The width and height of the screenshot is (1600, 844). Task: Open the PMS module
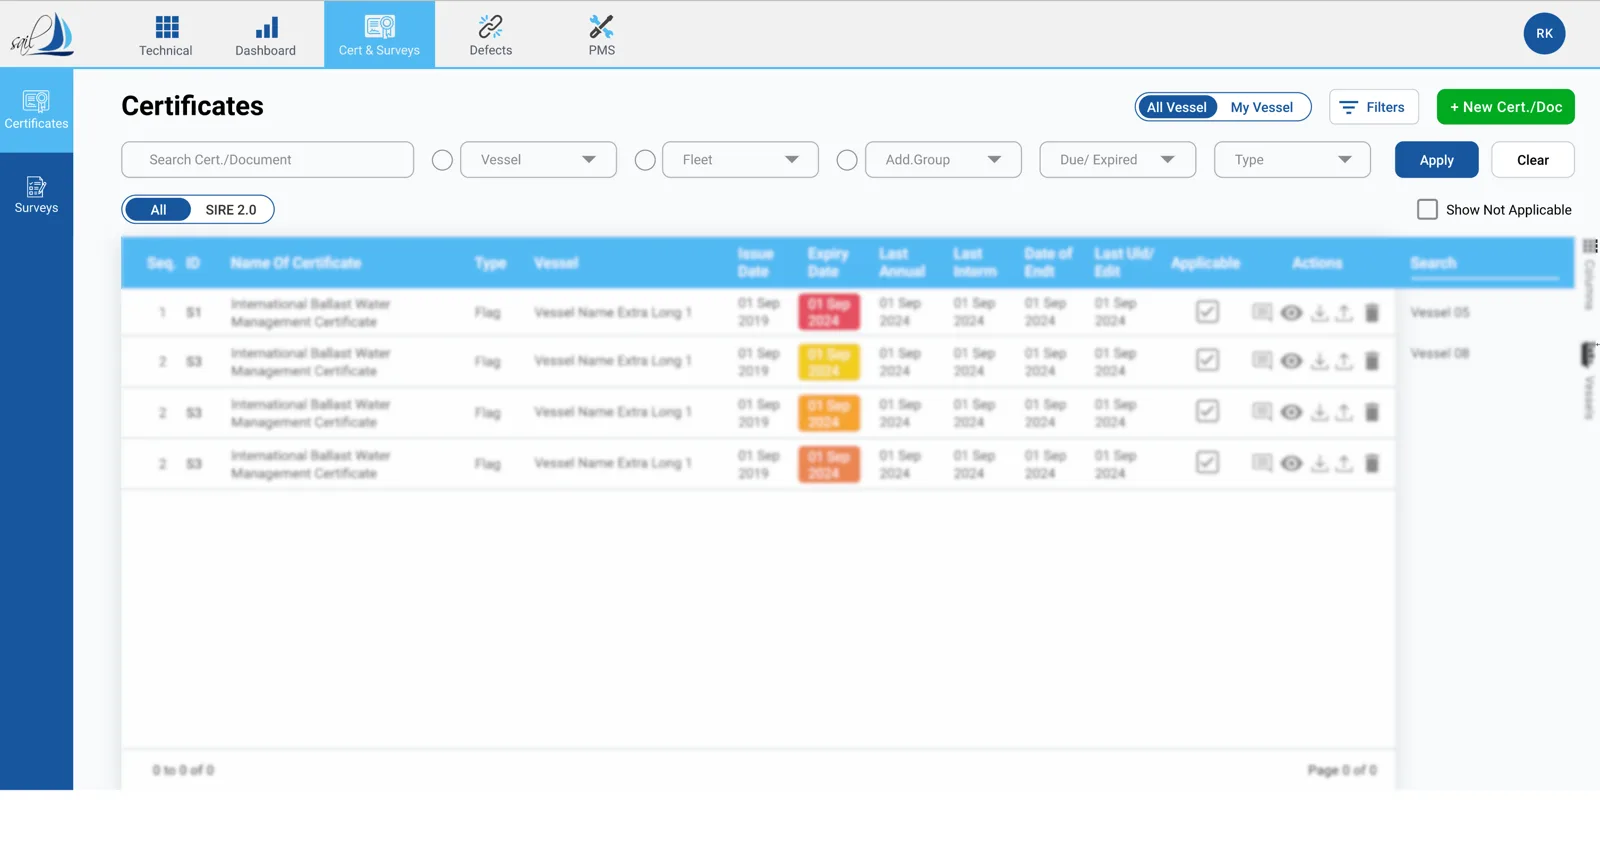tap(602, 35)
